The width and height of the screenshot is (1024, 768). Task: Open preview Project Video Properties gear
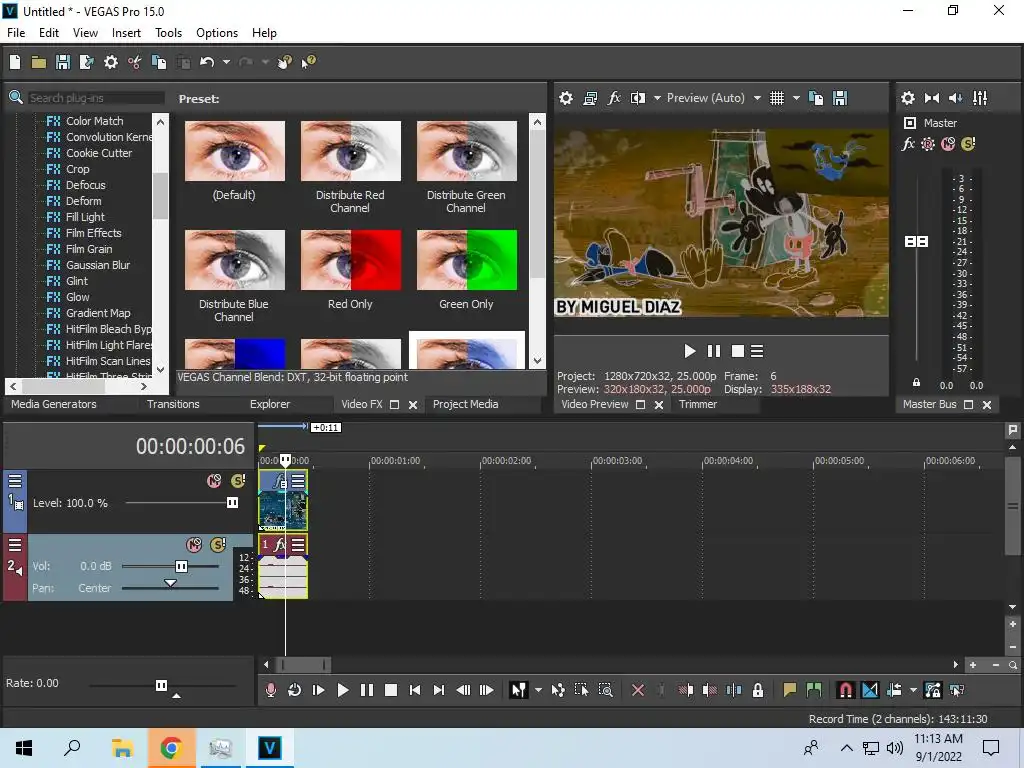tap(566, 98)
